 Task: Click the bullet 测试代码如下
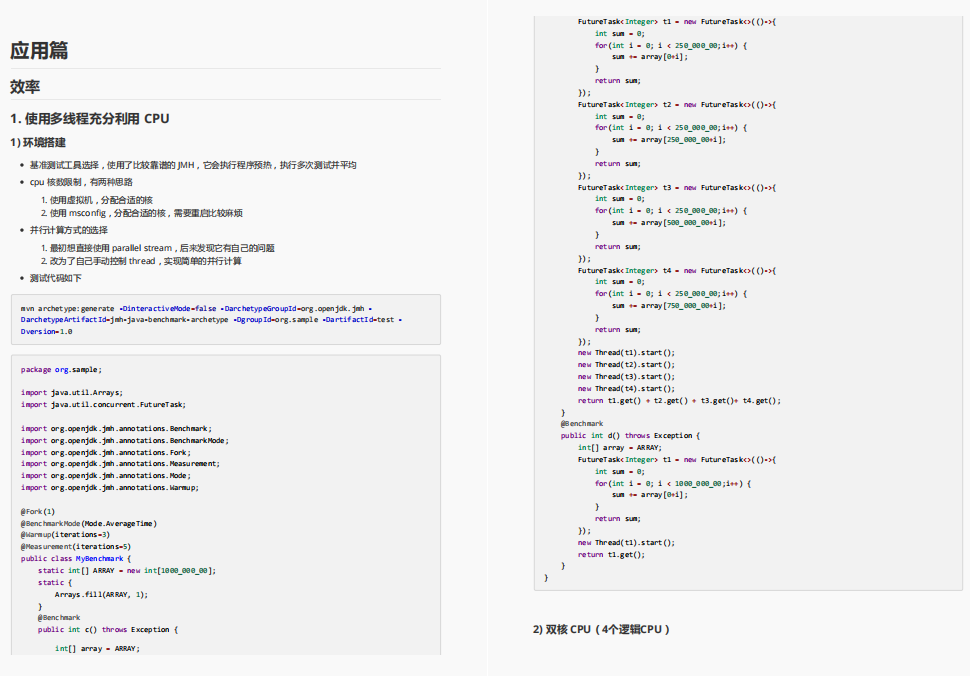point(56,278)
